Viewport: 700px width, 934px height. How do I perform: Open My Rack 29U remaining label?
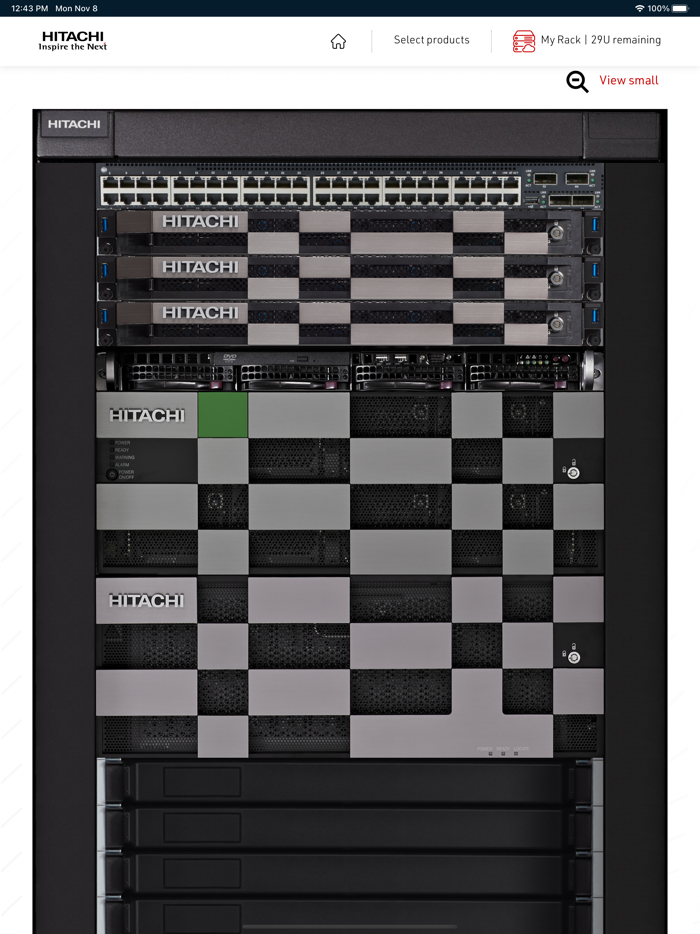[x=601, y=40]
